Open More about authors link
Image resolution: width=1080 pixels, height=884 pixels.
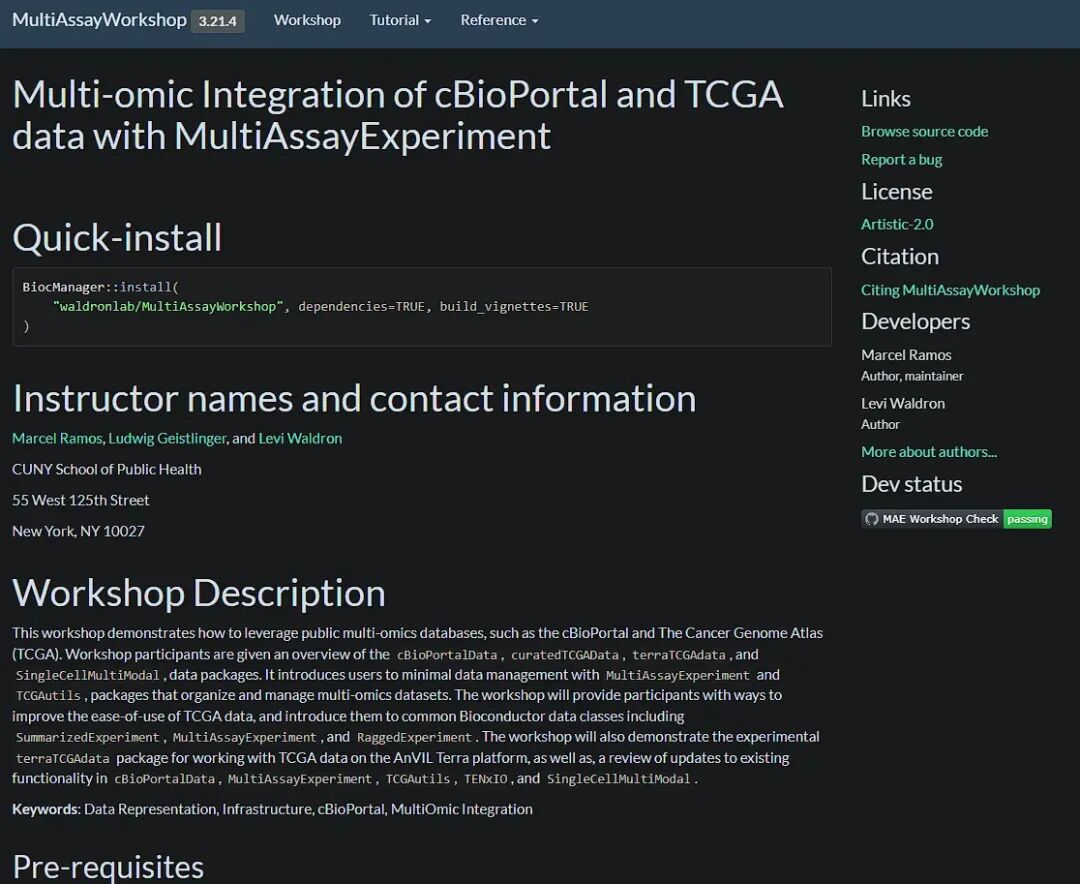929,452
